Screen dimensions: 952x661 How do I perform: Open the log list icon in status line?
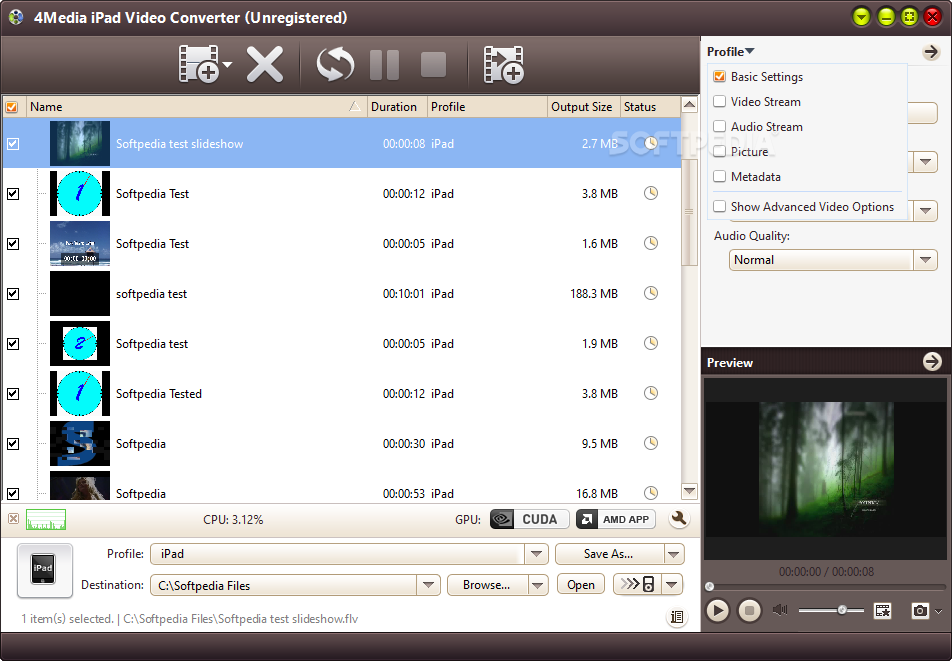coord(676,618)
